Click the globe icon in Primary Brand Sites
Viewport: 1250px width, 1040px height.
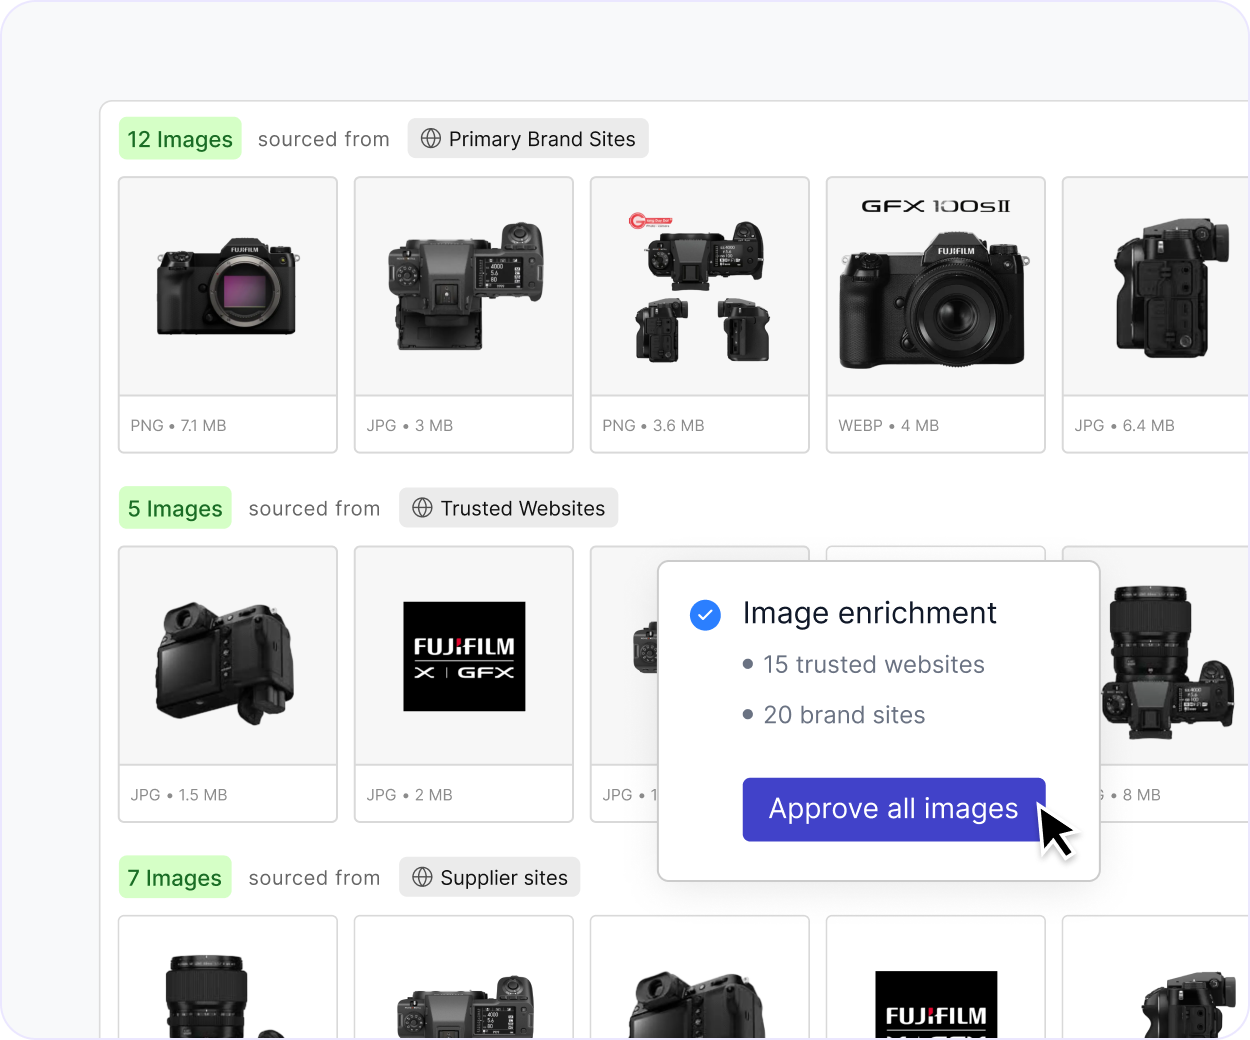coord(431,139)
